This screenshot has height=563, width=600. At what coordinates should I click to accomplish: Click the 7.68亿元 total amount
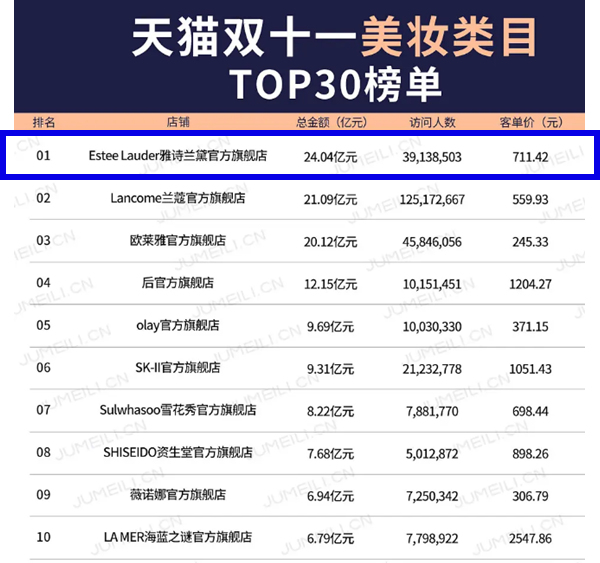coord(331,454)
